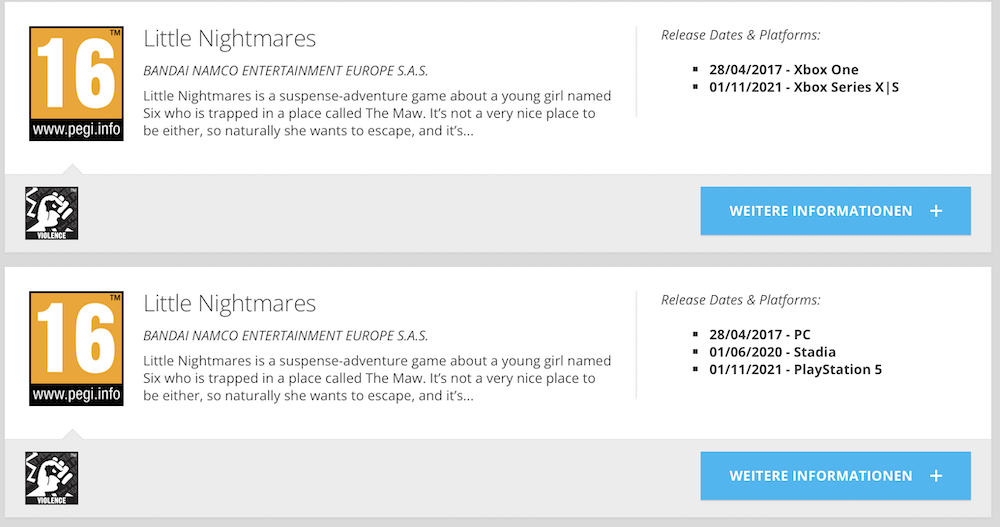
Task: Click the PEGI 16 badge in first entry
Action: tap(76, 84)
